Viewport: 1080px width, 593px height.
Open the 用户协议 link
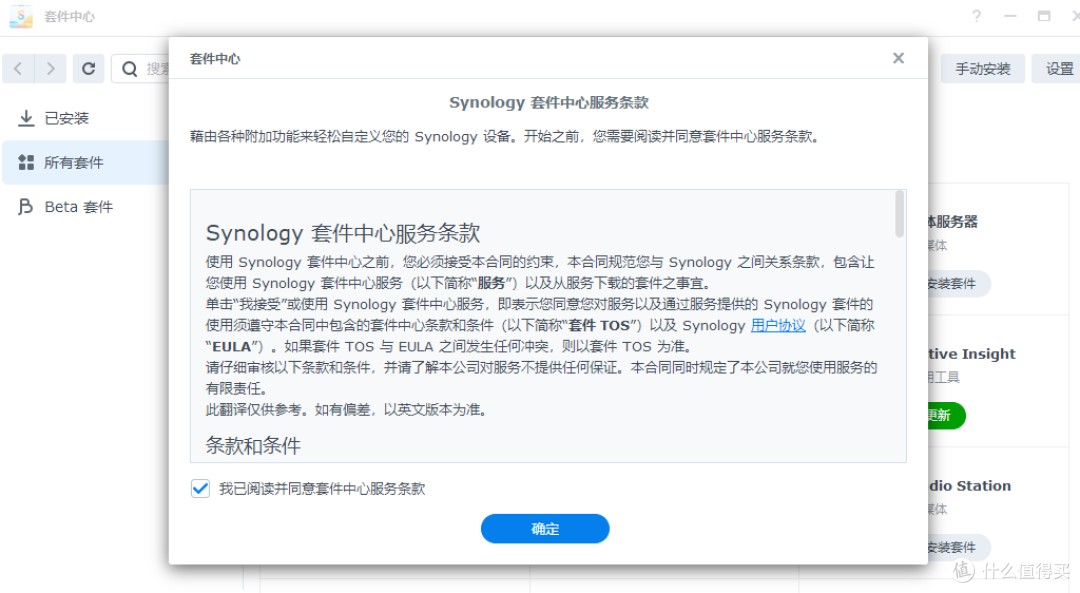click(x=778, y=325)
